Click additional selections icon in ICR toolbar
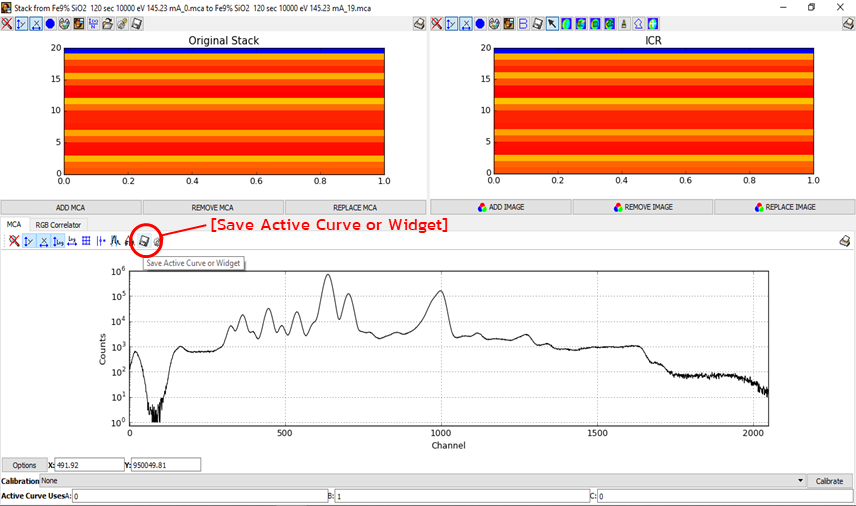Viewport: 856px width, 506px height. click(x=653, y=24)
